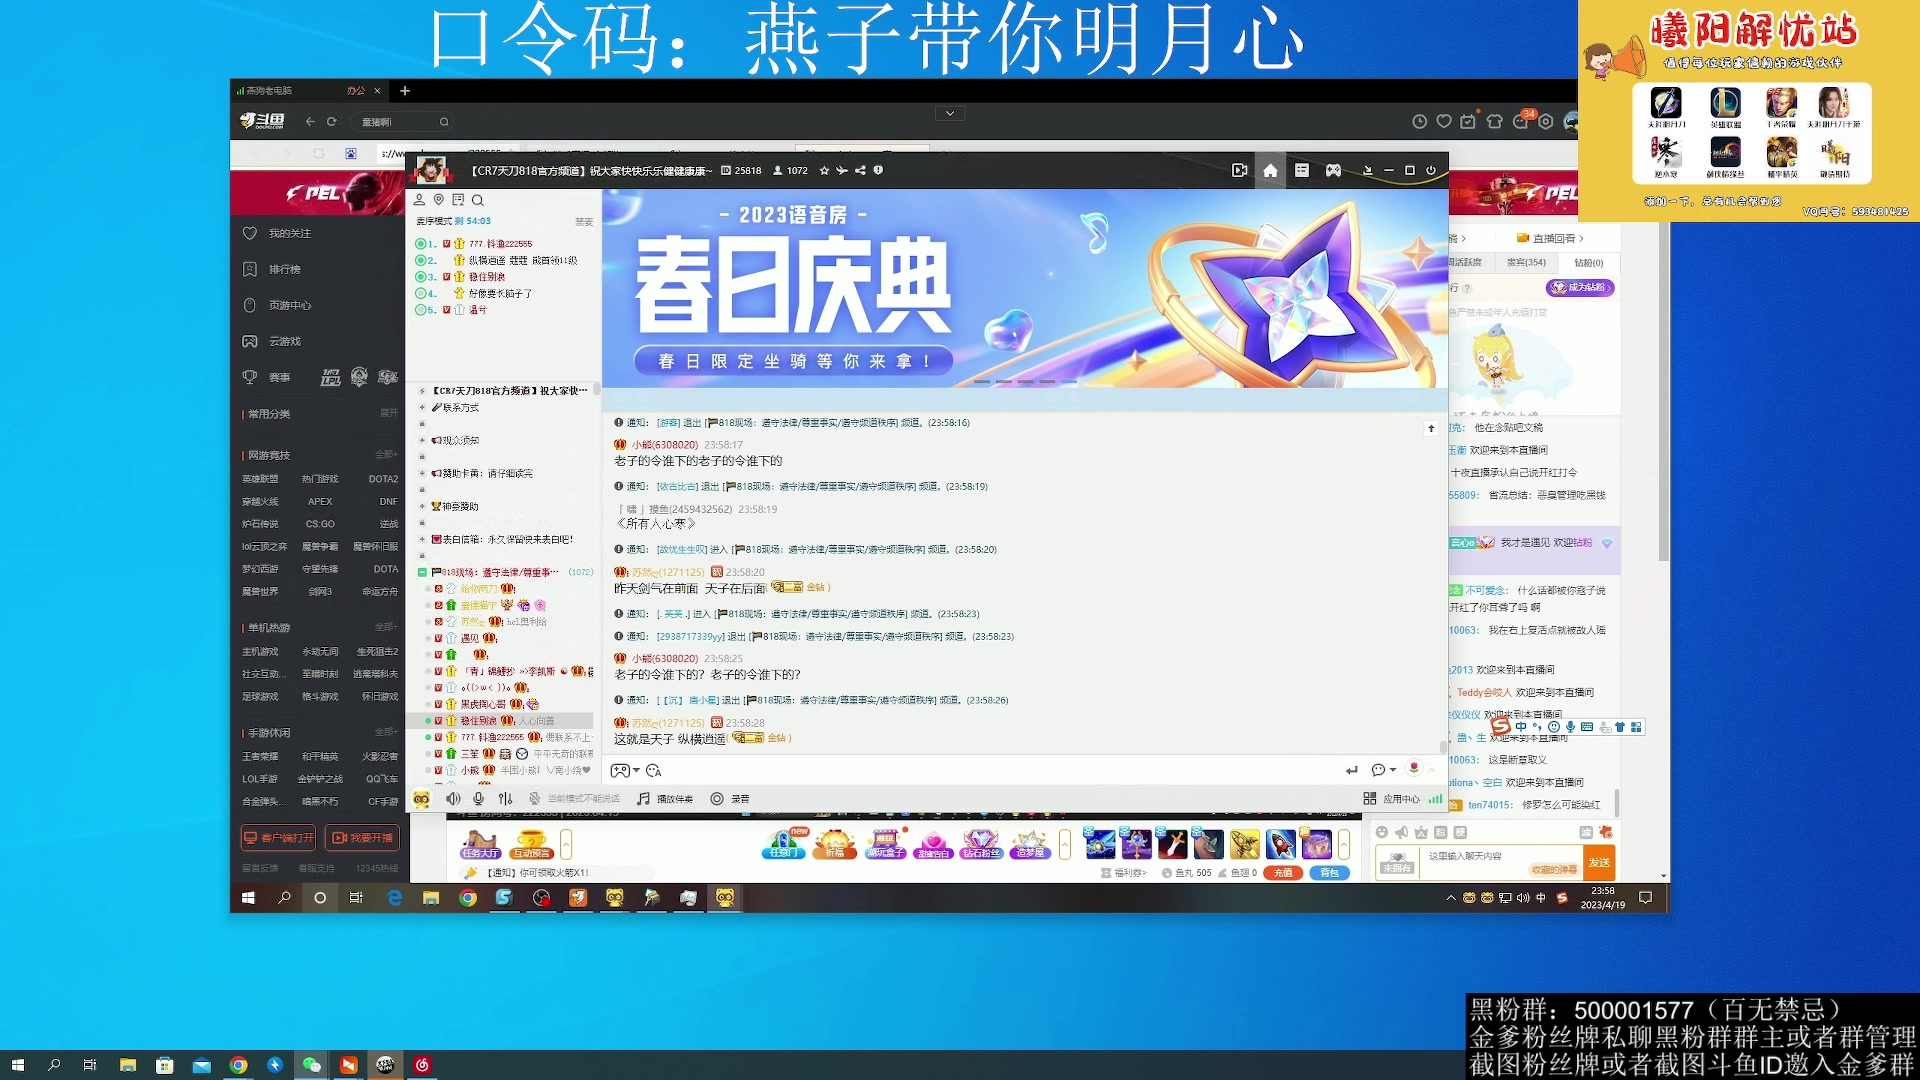Image resolution: width=1920 pixels, height=1080 pixels.
Task: Click the 钻石粉丝 diamond fans icon
Action: pyautogui.click(x=982, y=845)
